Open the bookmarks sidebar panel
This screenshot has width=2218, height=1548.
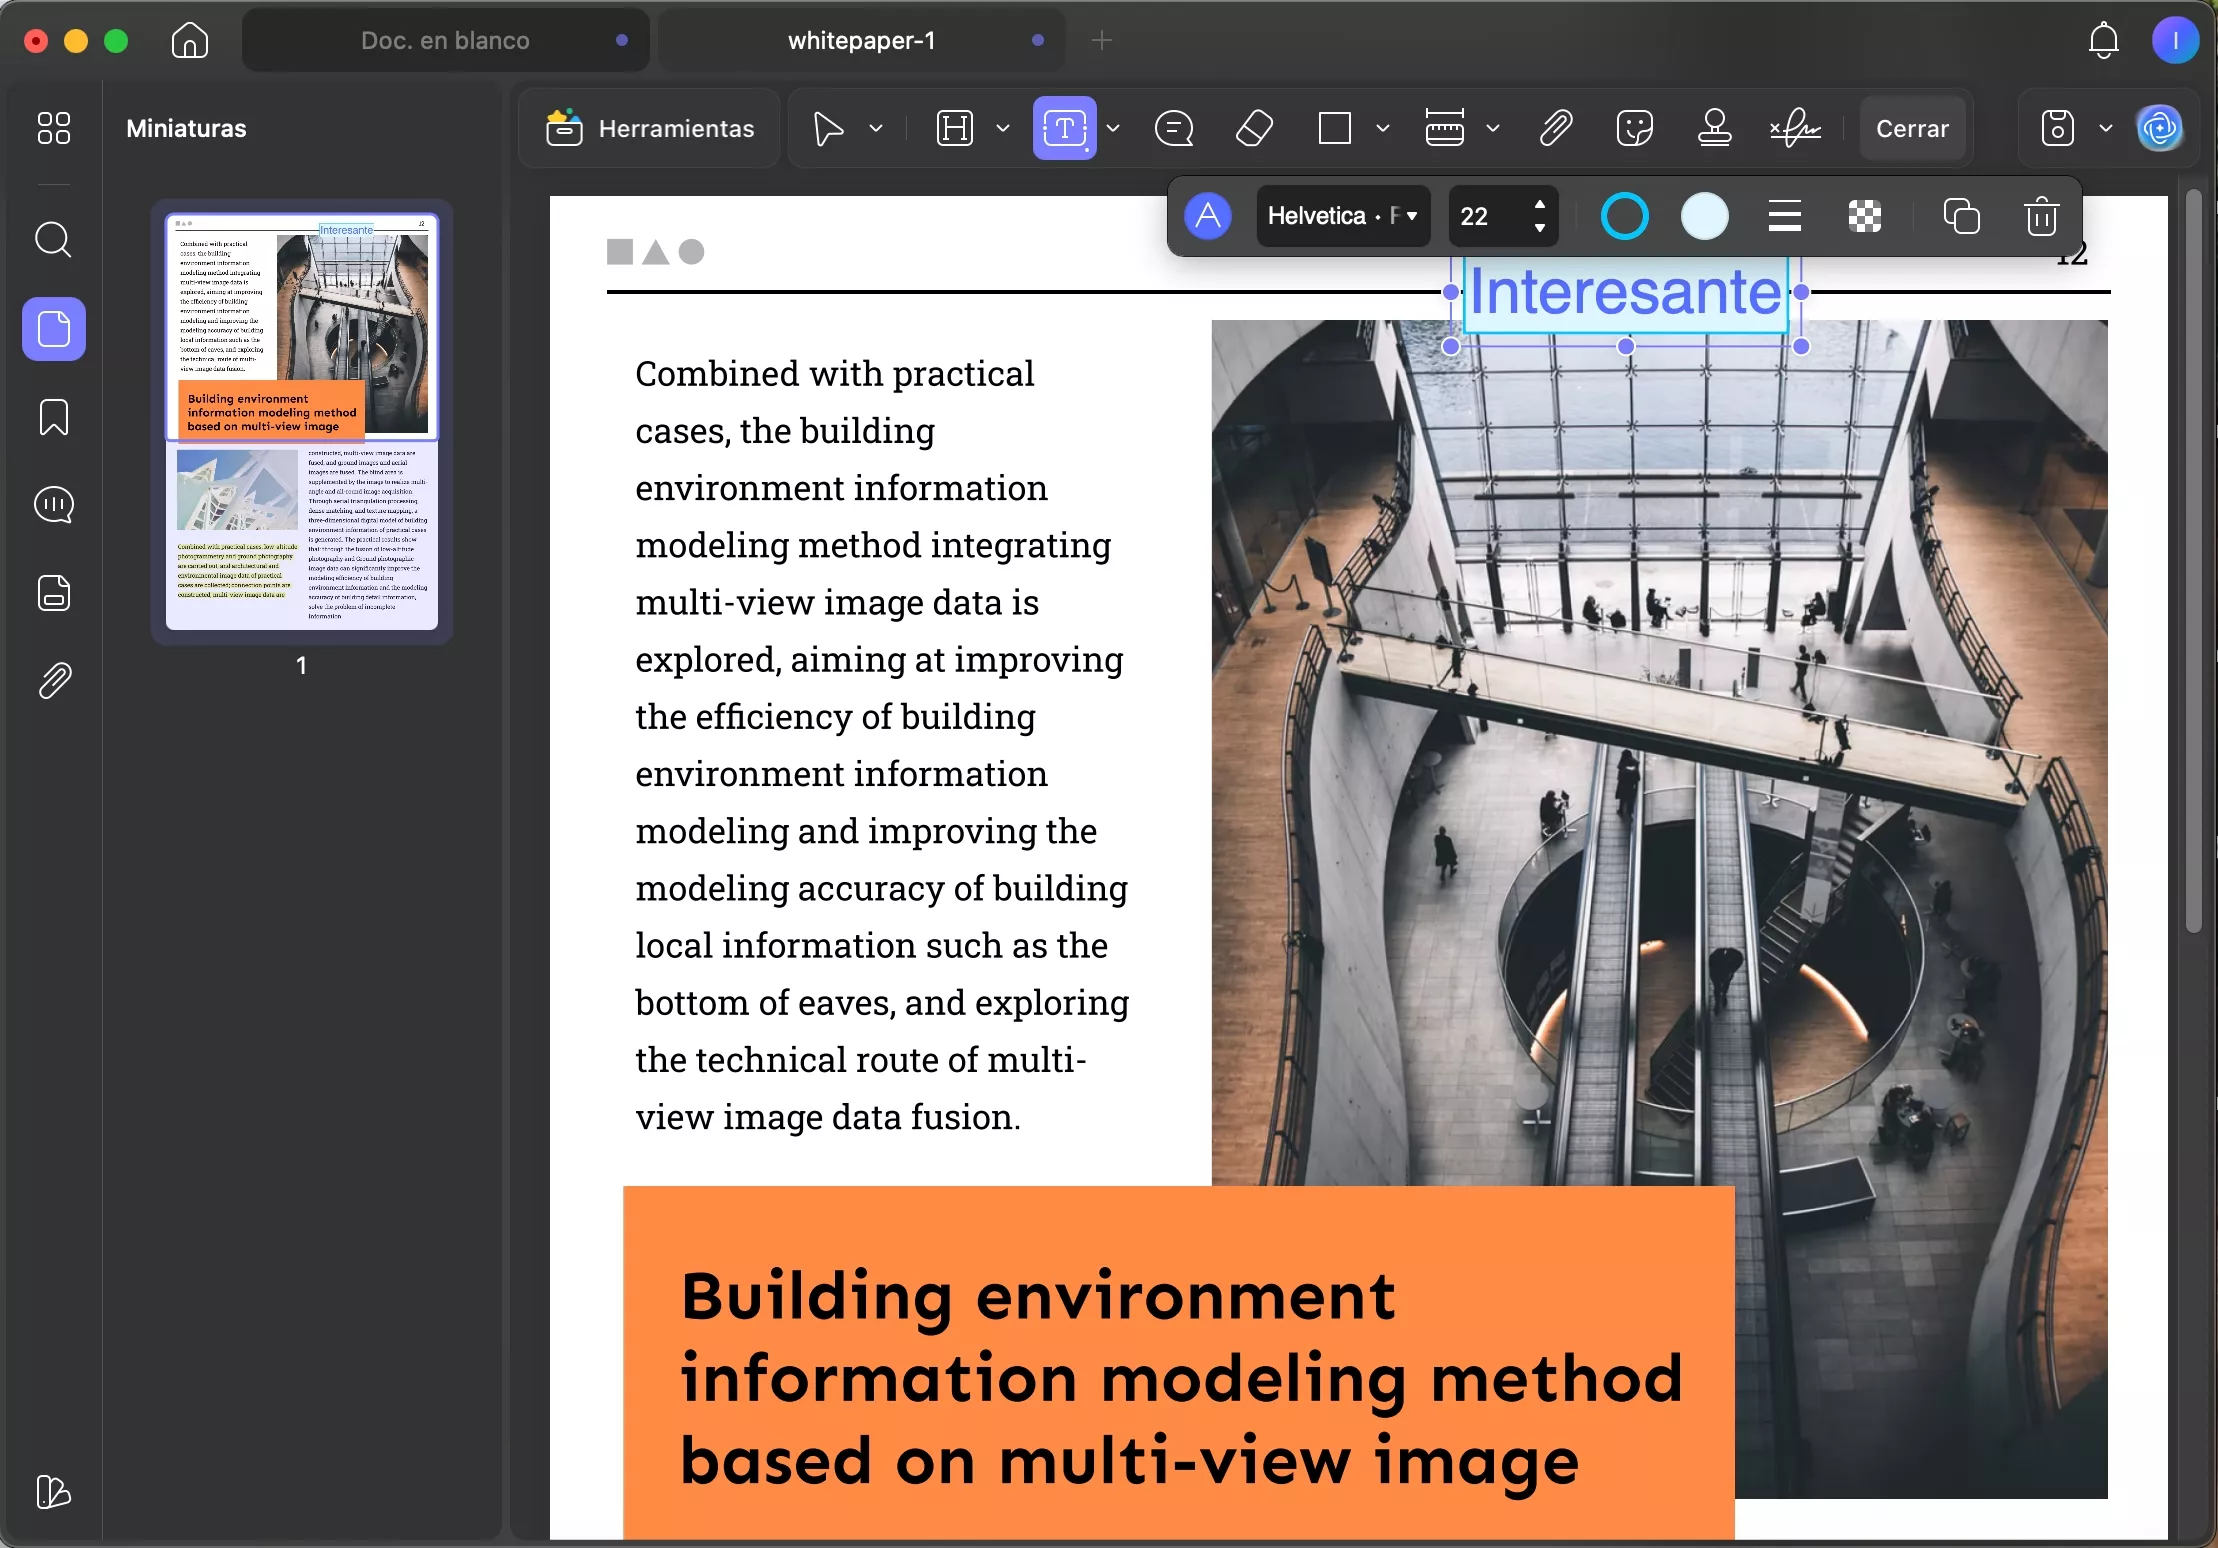pyautogui.click(x=54, y=417)
